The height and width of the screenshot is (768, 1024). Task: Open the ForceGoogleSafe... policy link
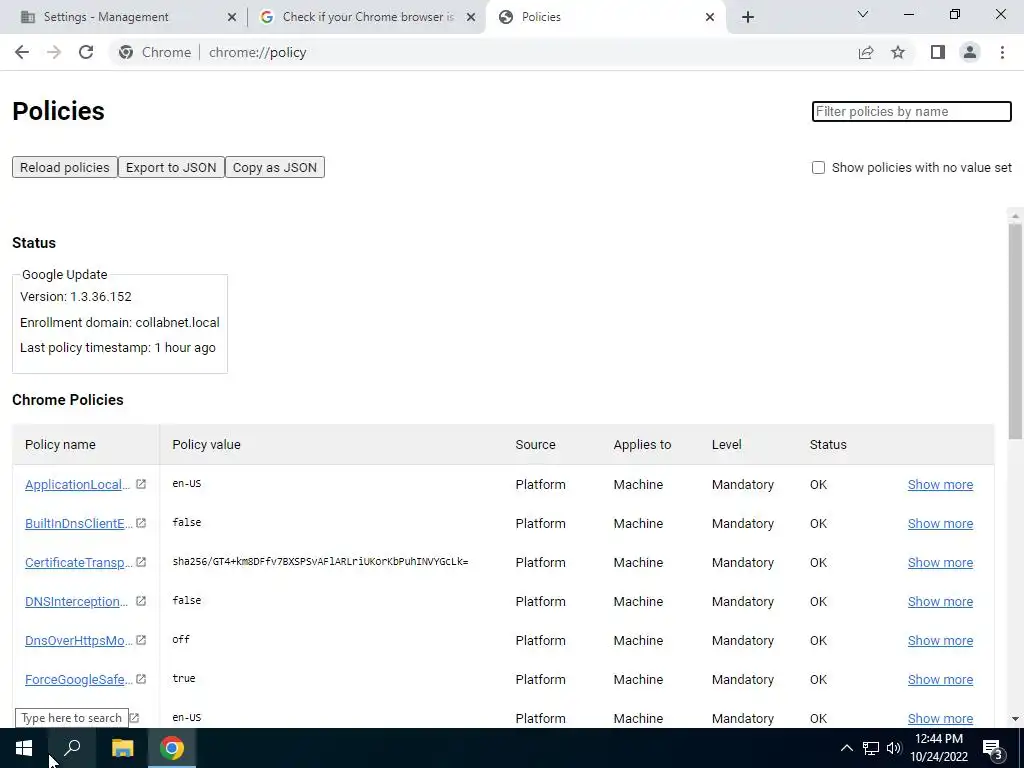click(x=78, y=680)
